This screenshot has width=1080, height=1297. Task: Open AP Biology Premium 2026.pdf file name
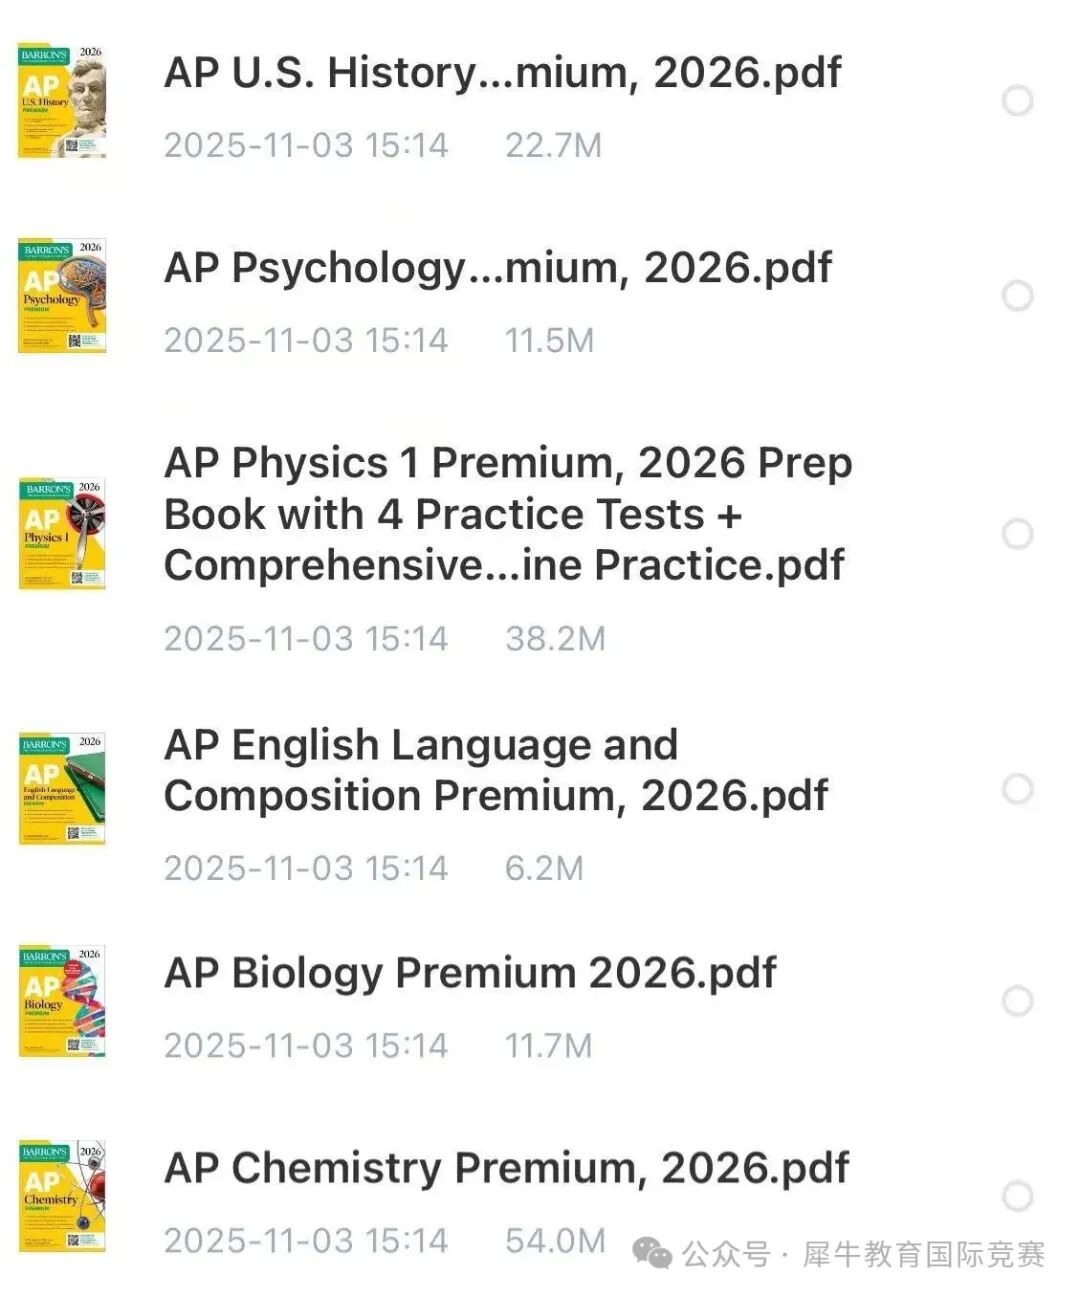click(470, 974)
